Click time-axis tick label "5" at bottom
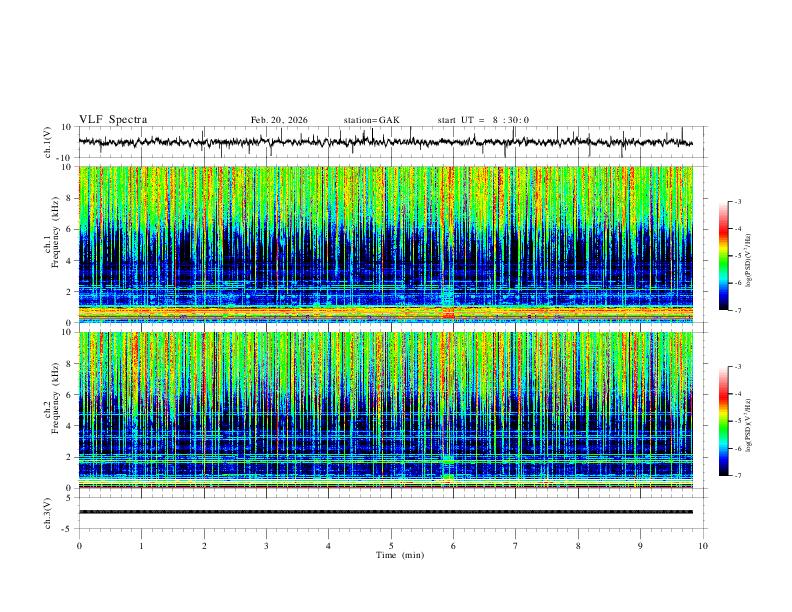This screenshot has width=792, height=612. click(x=391, y=546)
